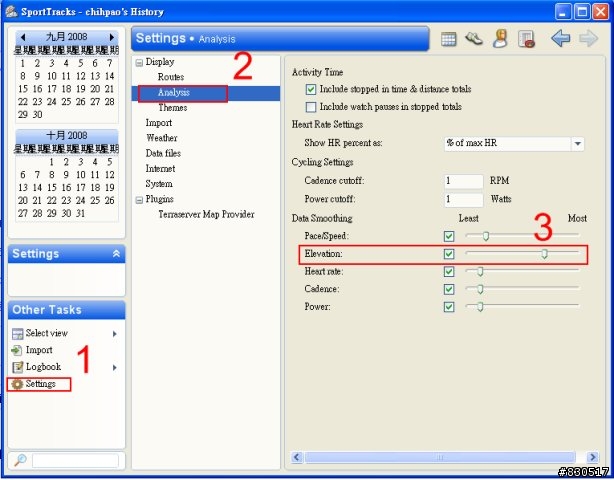The width and height of the screenshot is (614, 480).
Task: Select Internet in the settings tree
Action: pos(160,169)
